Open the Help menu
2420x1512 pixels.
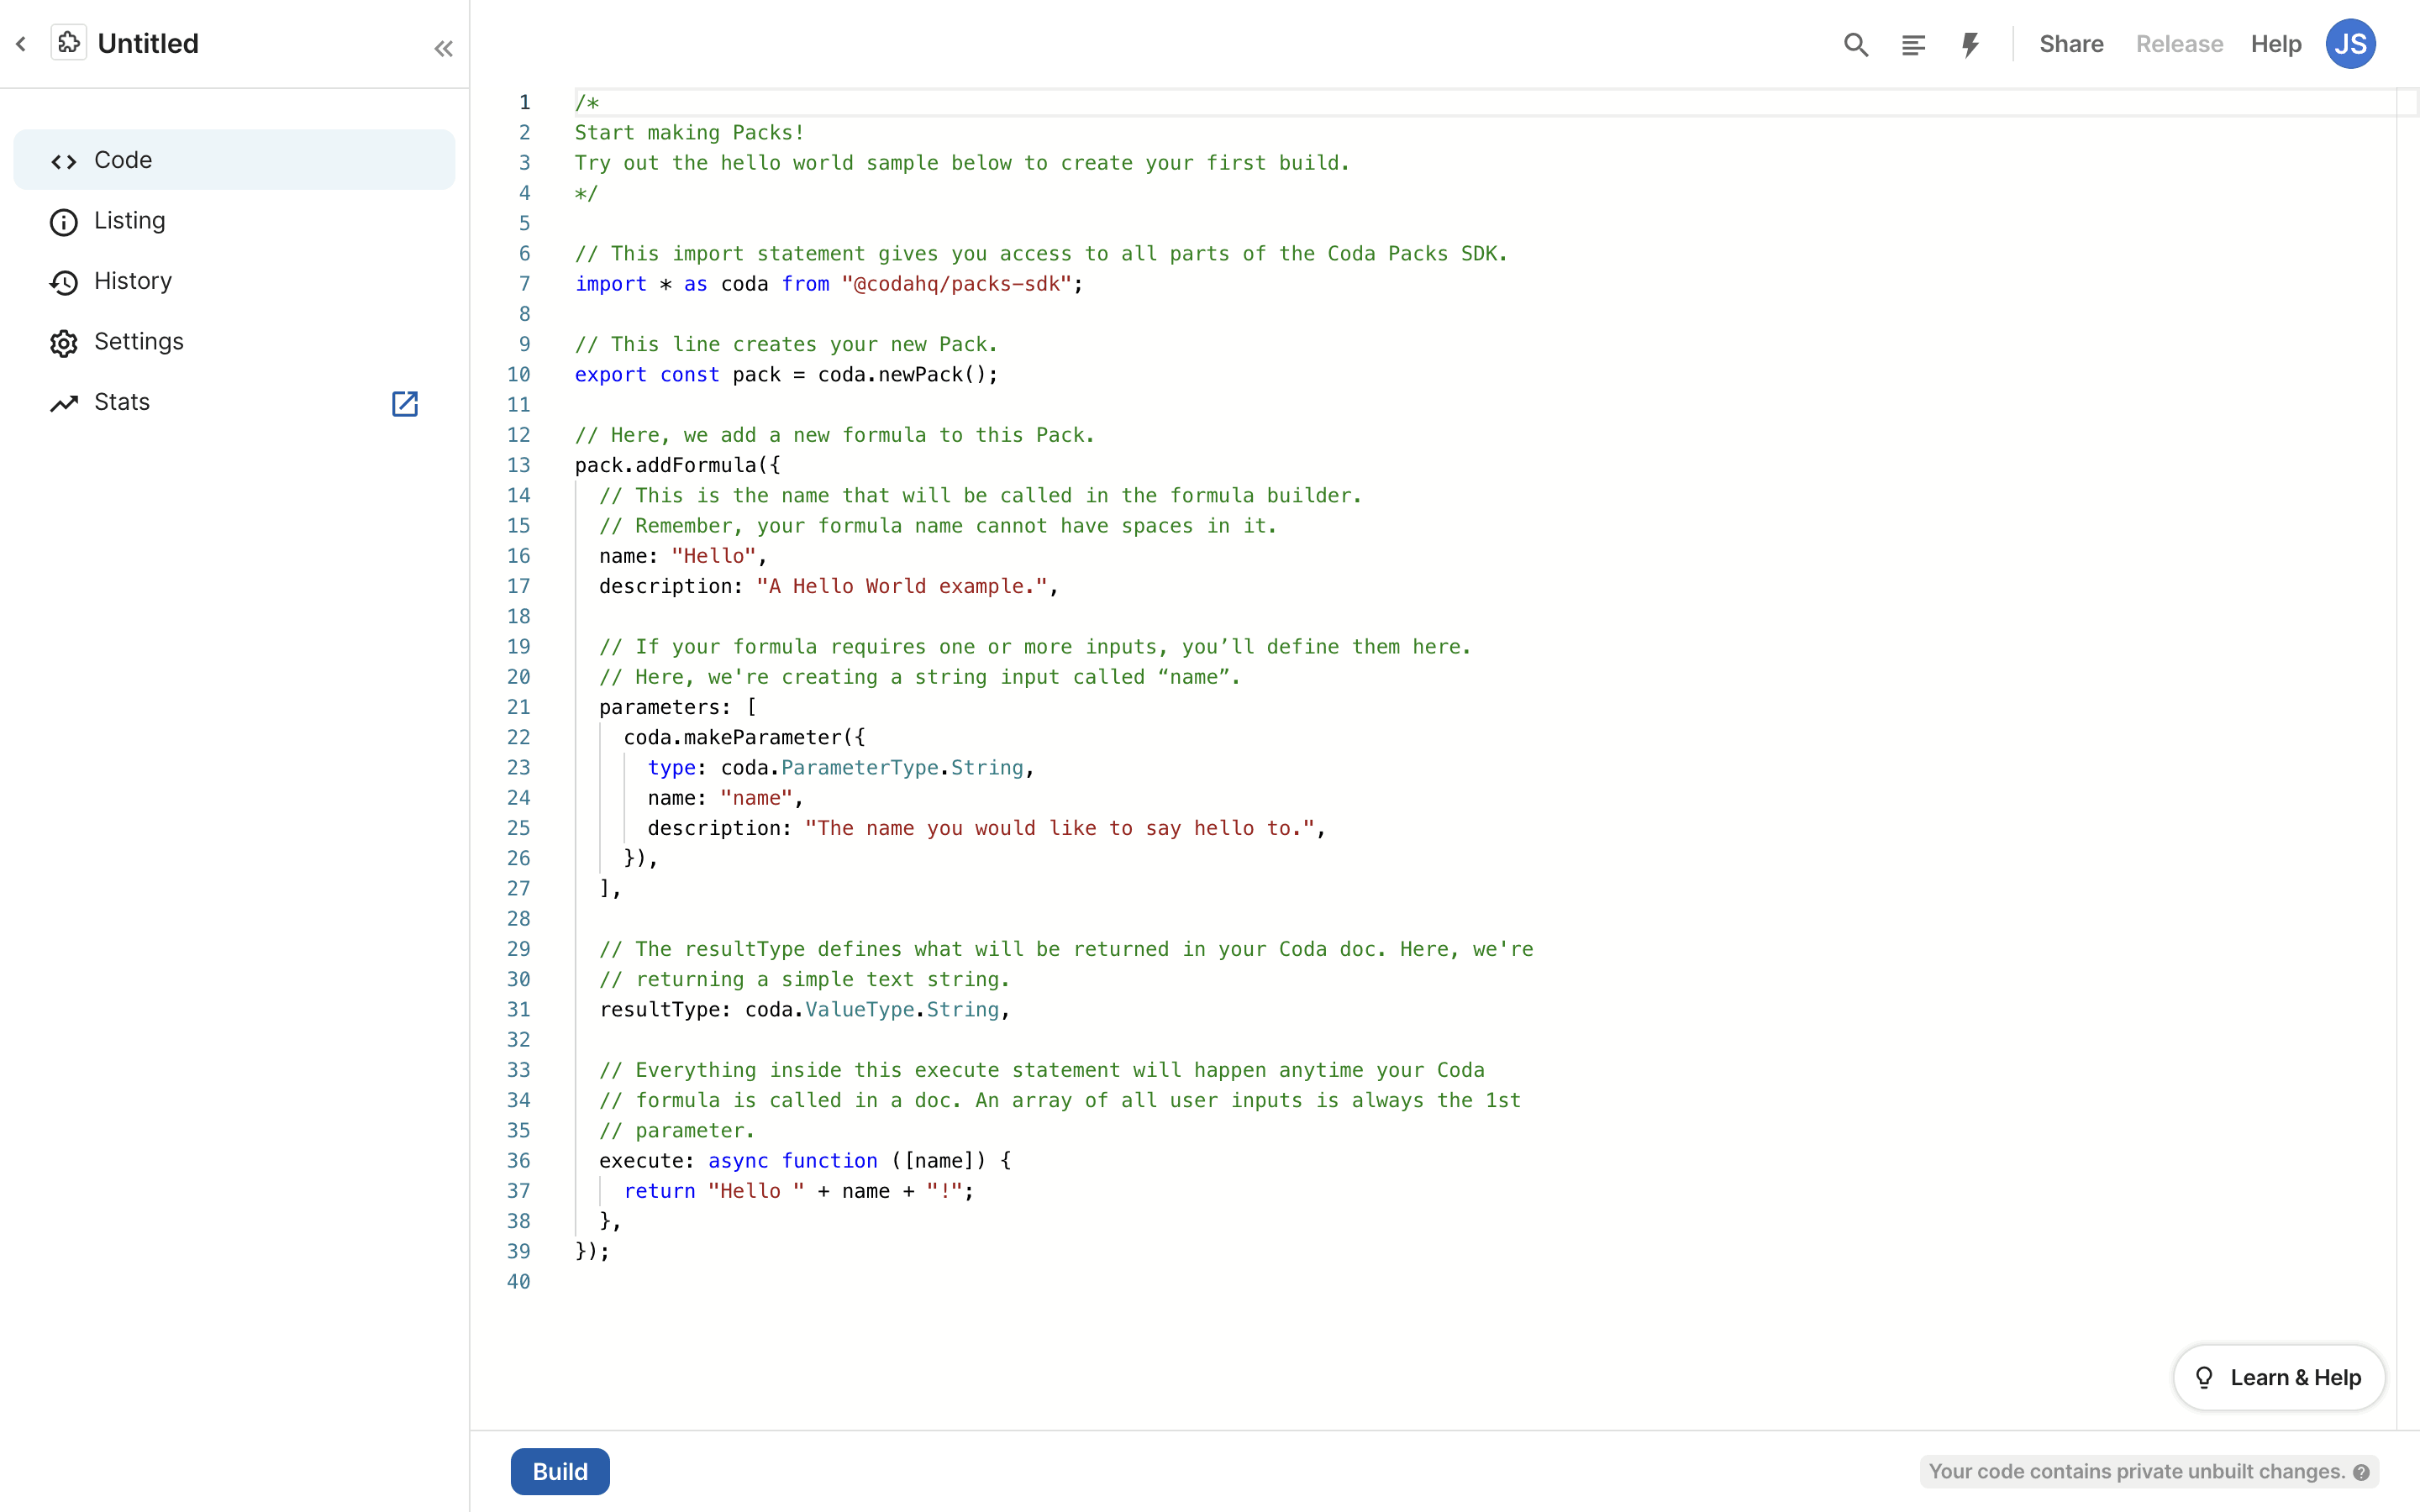(2276, 44)
